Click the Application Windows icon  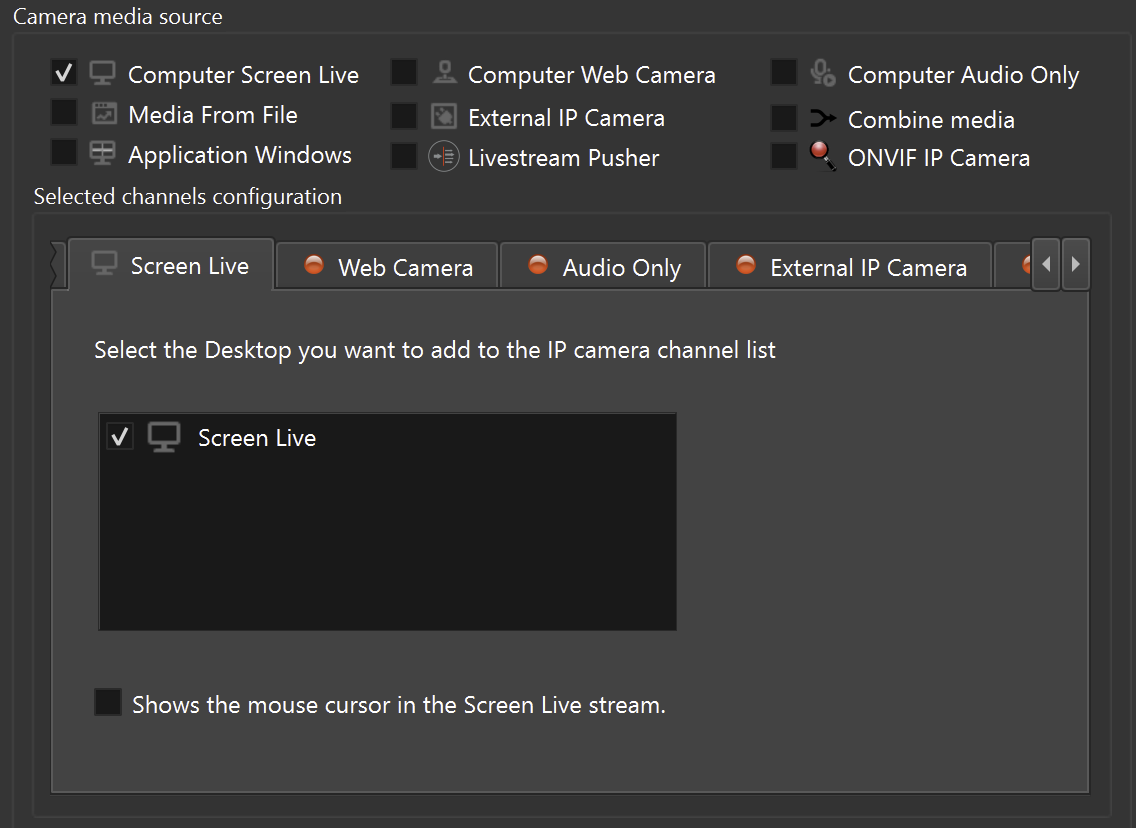tap(102, 153)
